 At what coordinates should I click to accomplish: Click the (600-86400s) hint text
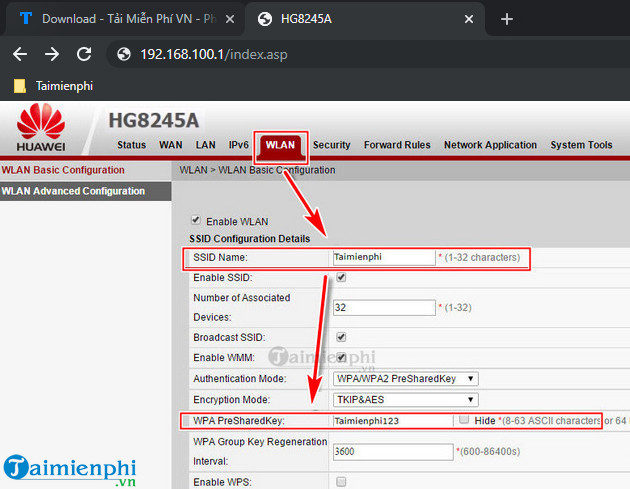[490, 451]
